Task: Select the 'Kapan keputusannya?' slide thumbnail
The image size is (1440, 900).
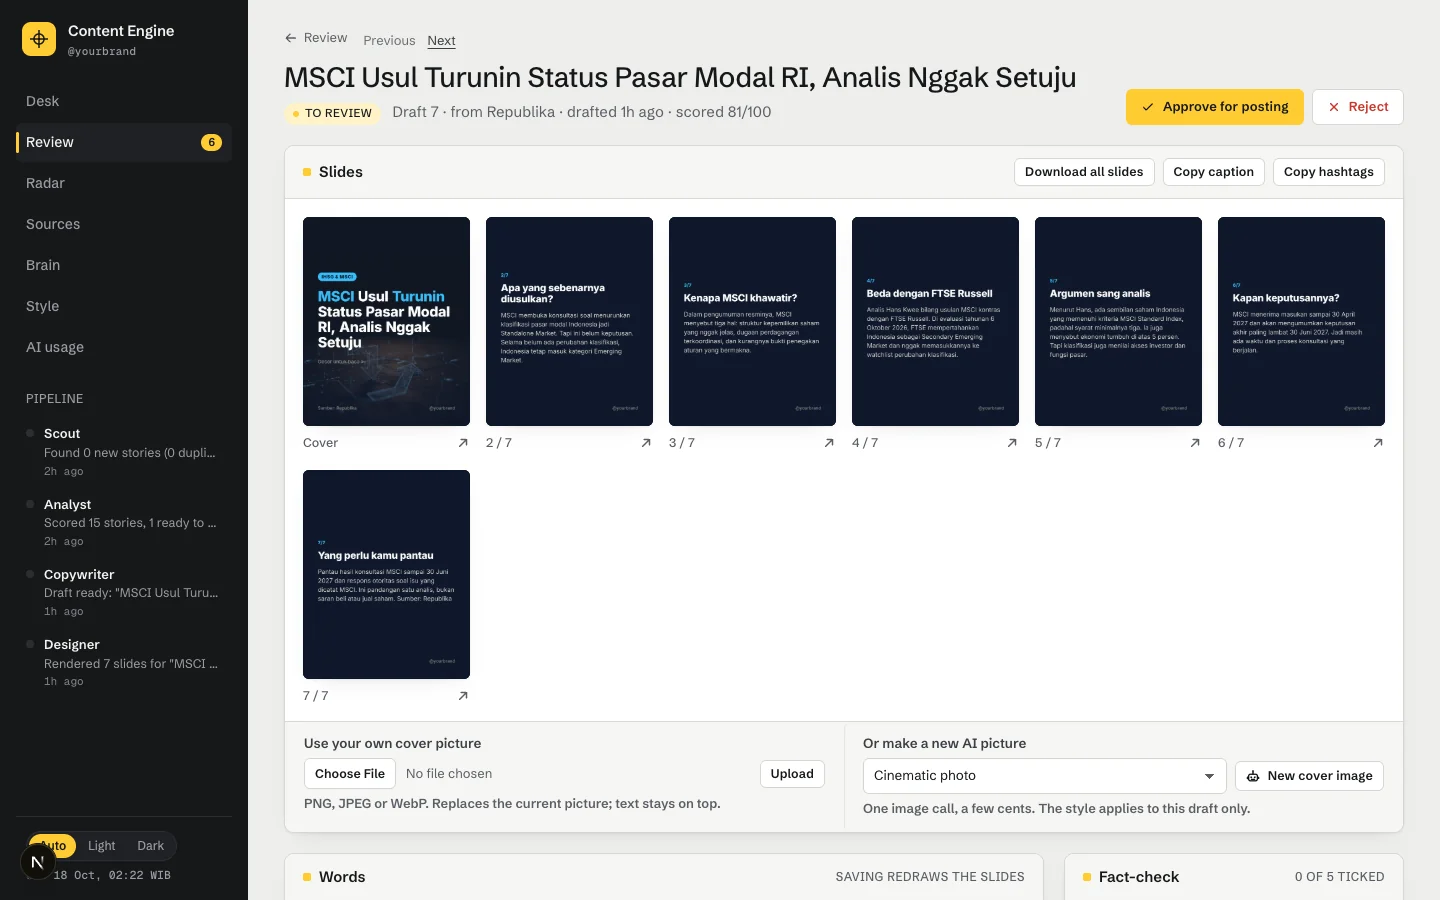Action: click(x=1301, y=321)
